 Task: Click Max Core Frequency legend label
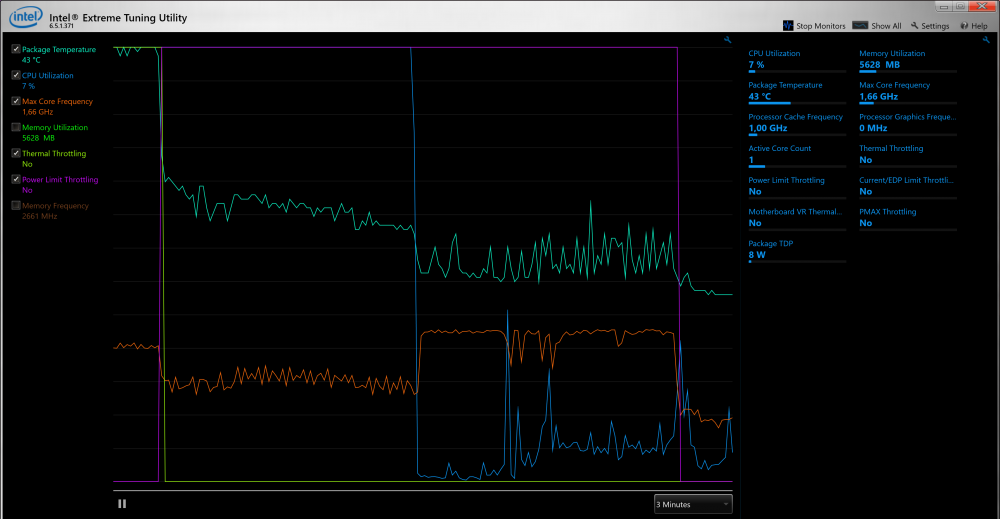tap(57, 101)
